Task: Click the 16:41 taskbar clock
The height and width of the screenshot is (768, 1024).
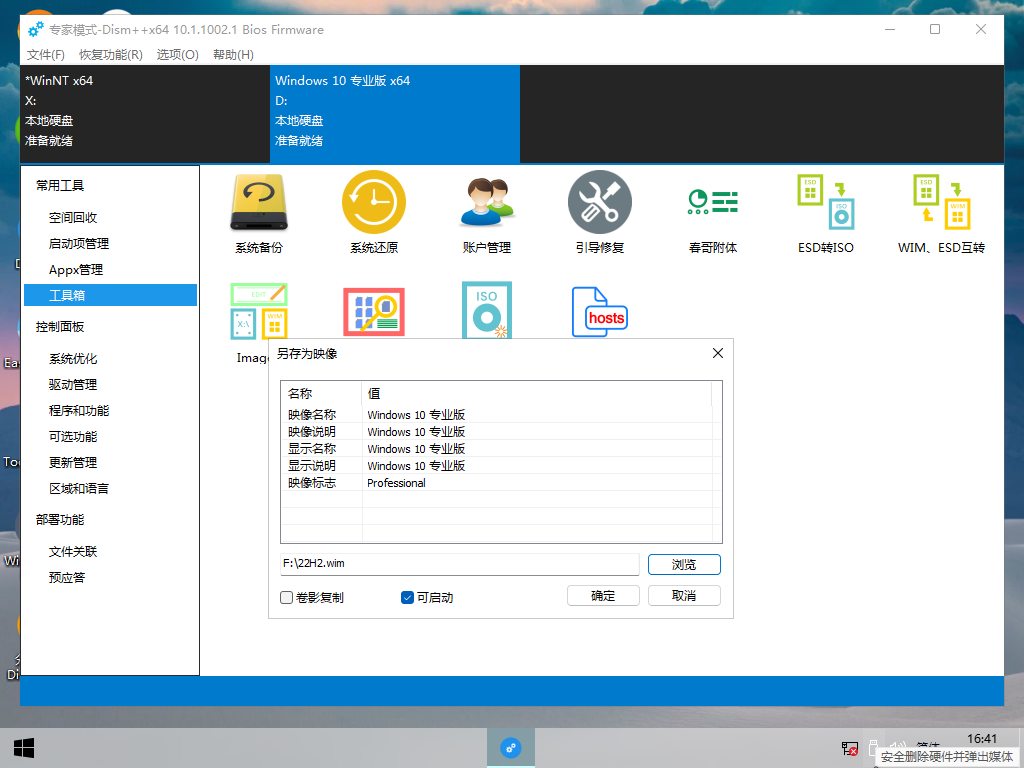Action: 982,739
